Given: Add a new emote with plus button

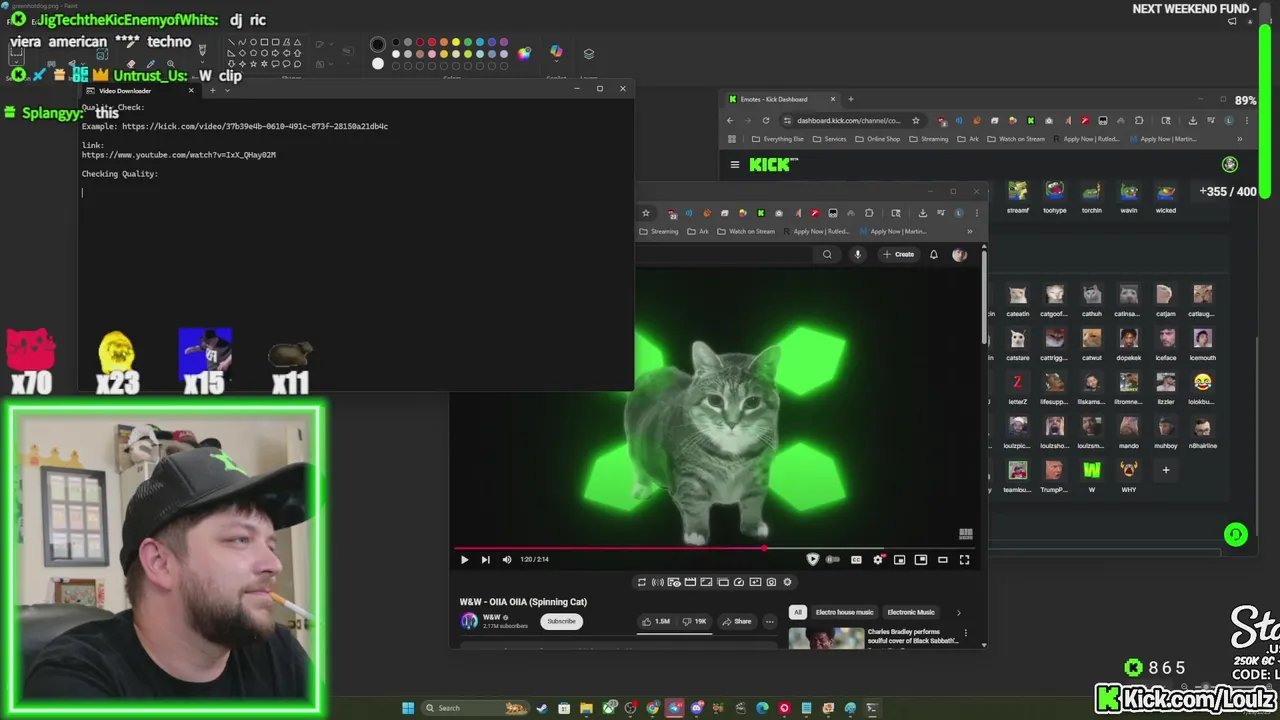Looking at the screenshot, I should (1165, 470).
